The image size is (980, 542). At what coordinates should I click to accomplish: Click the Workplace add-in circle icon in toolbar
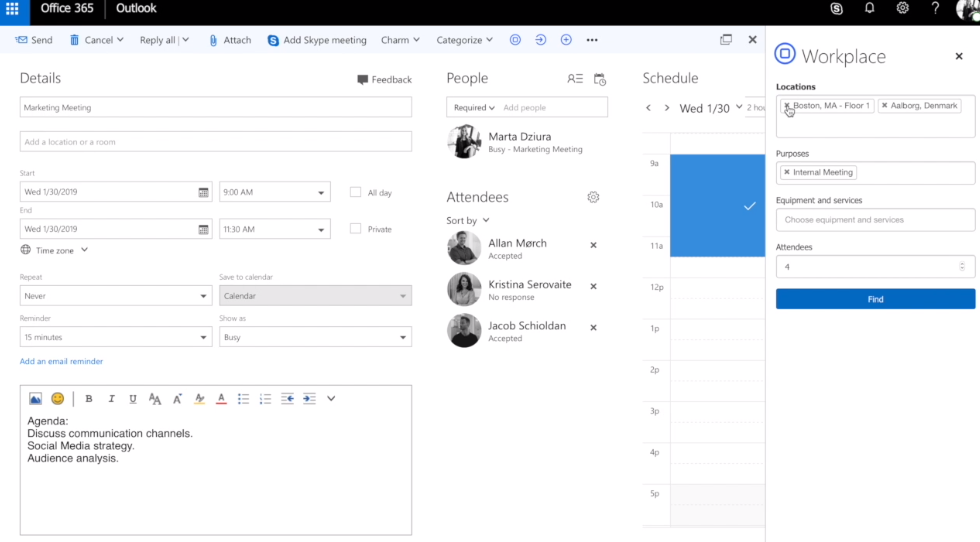coord(515,40)
